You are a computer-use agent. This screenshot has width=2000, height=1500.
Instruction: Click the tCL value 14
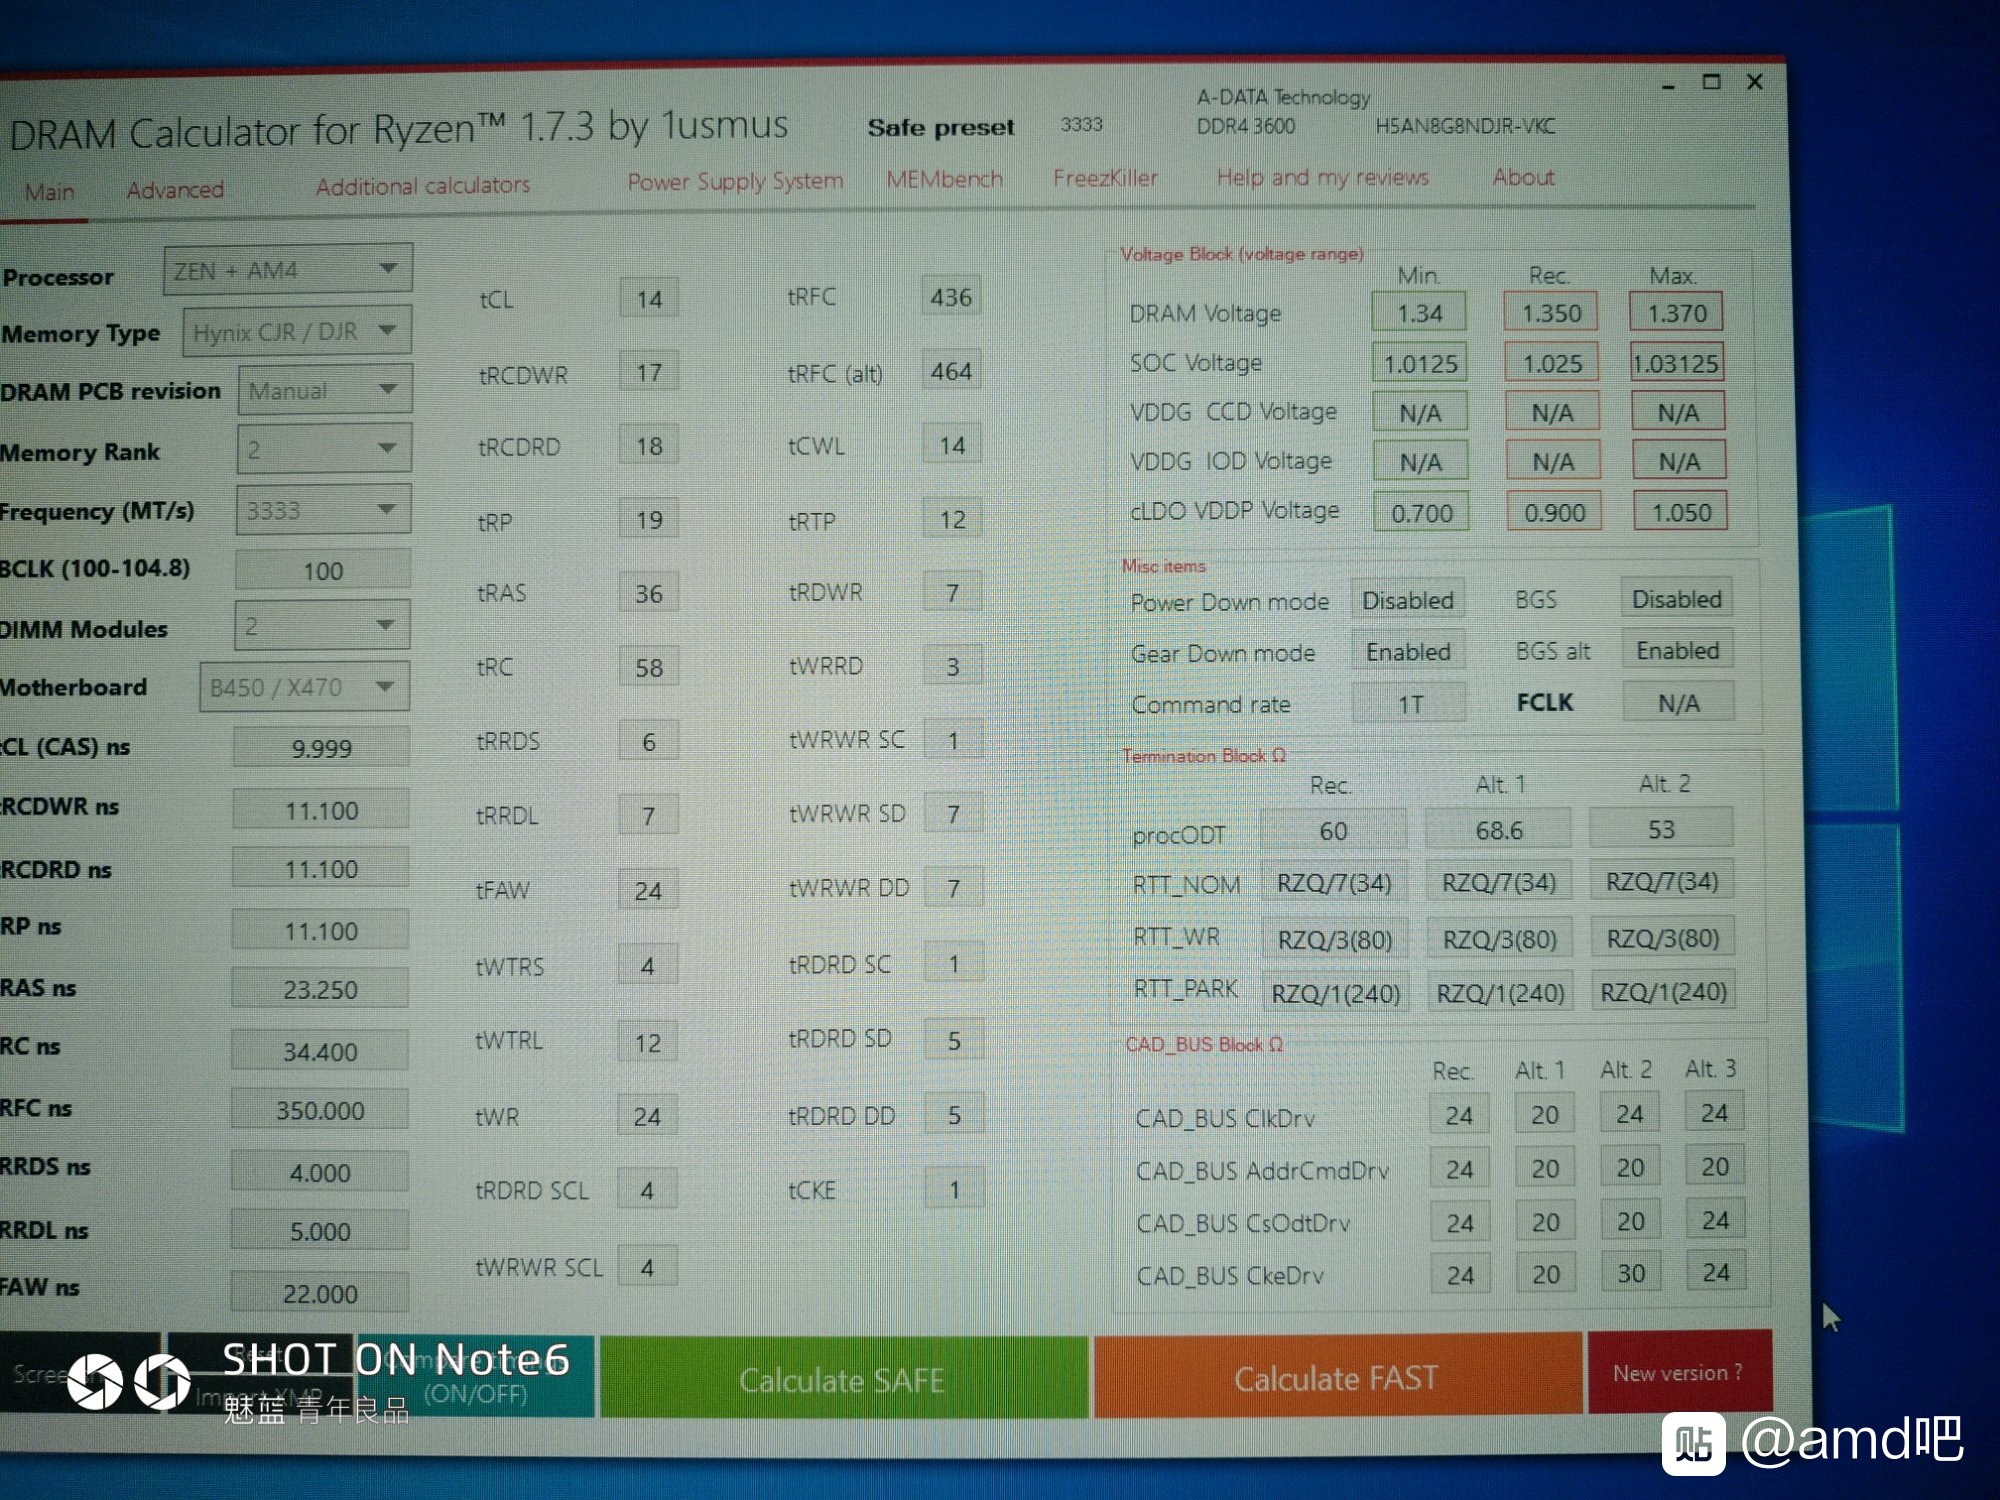649,298
